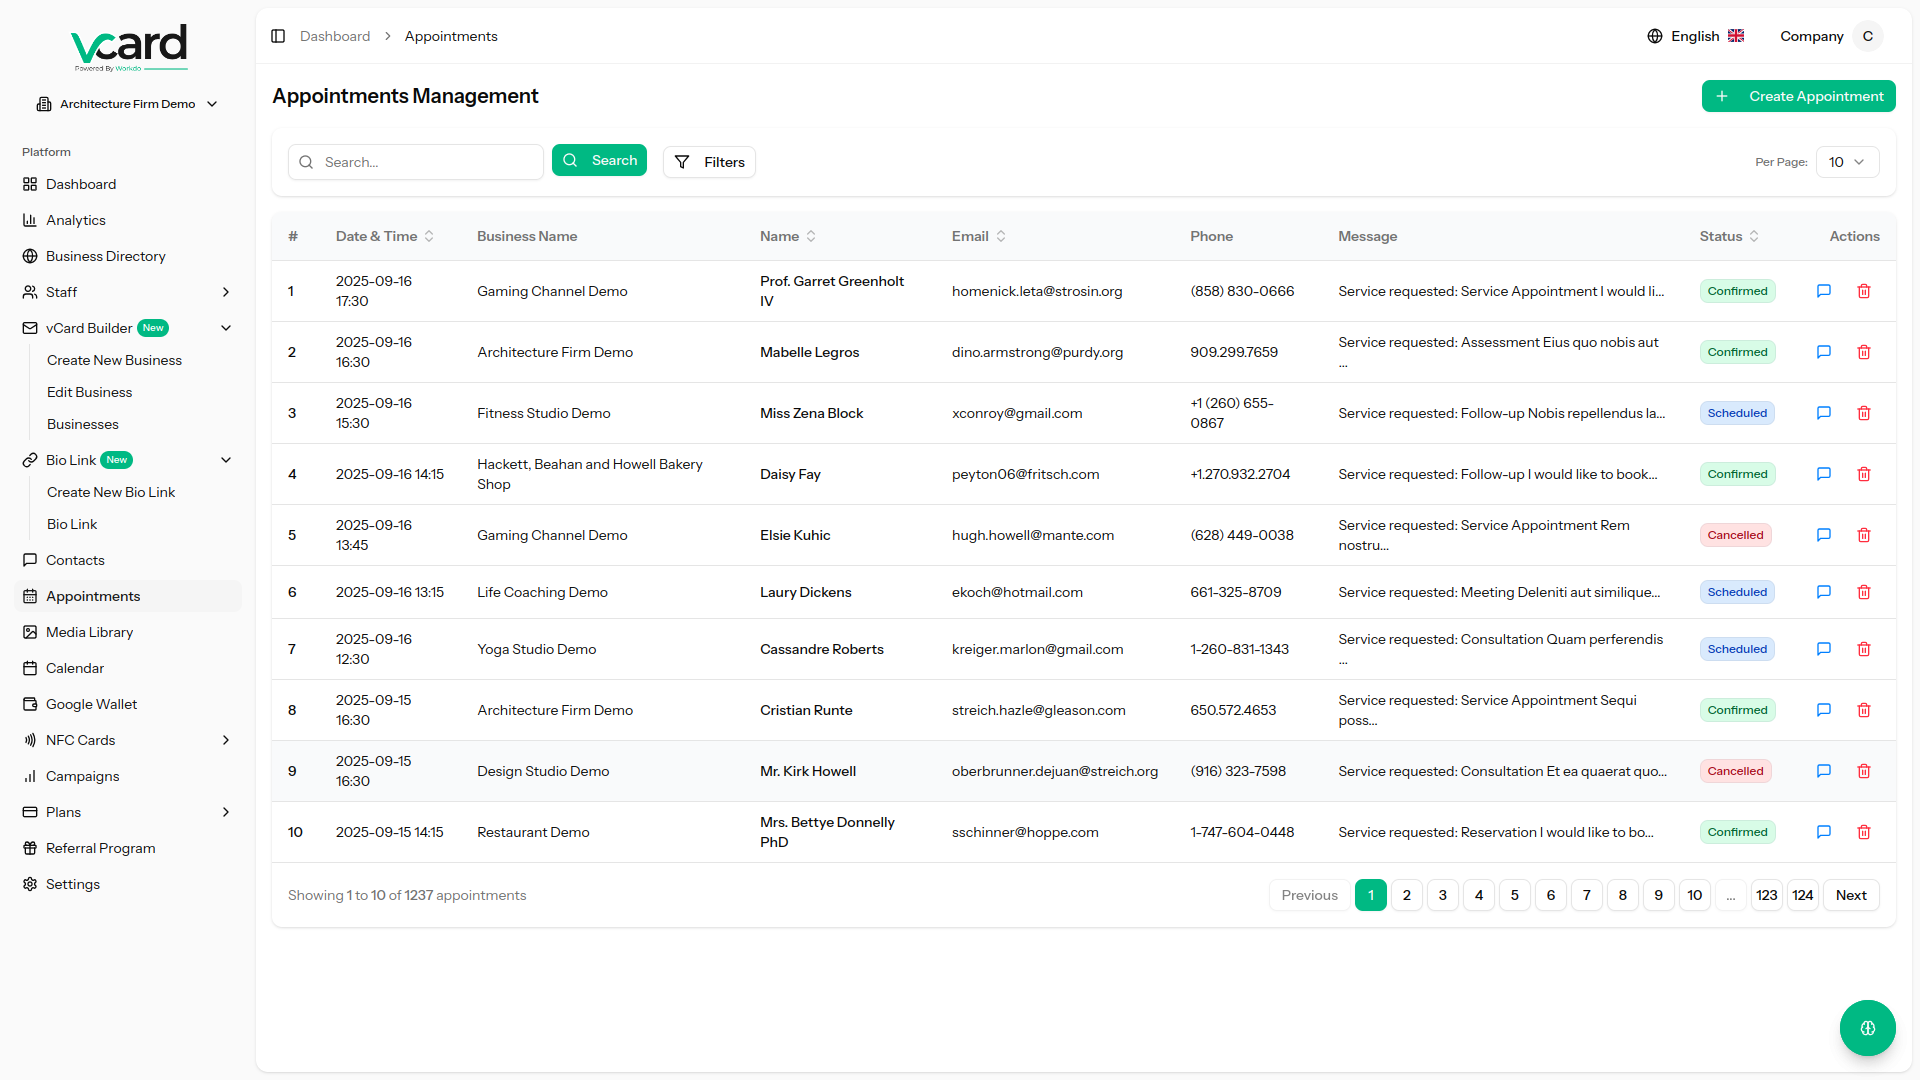Click inside the search field
Viewport: 1920px width, 1080px height.
coord(416,162)
